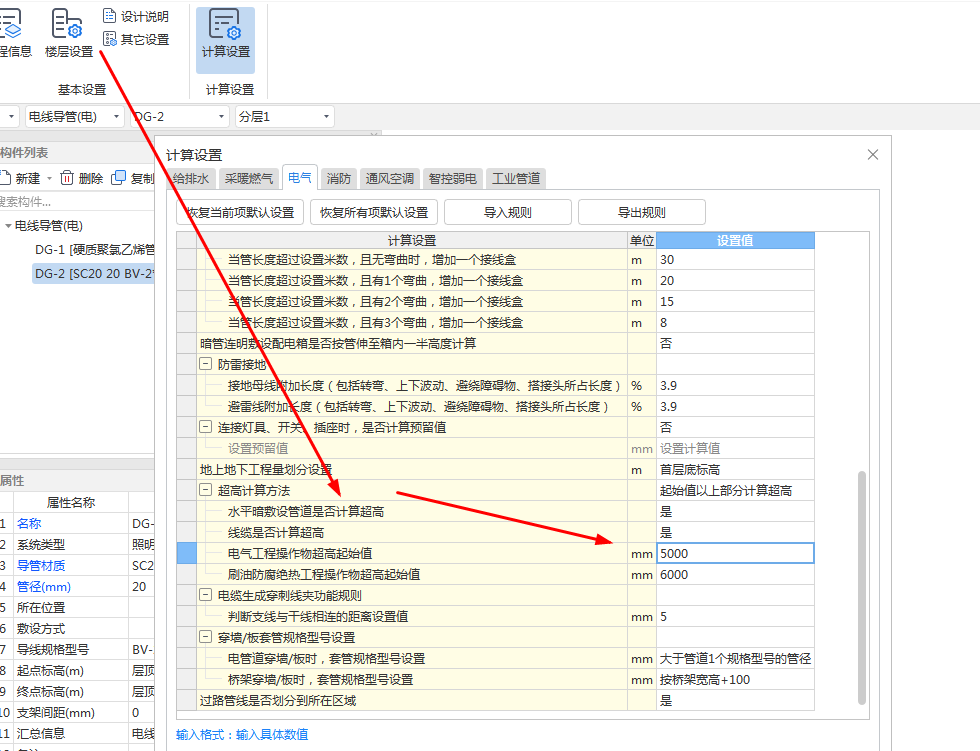Switch to 智控弱电 tab
The width and height of the screenshot is (980, 751).
tap(452, 179)
